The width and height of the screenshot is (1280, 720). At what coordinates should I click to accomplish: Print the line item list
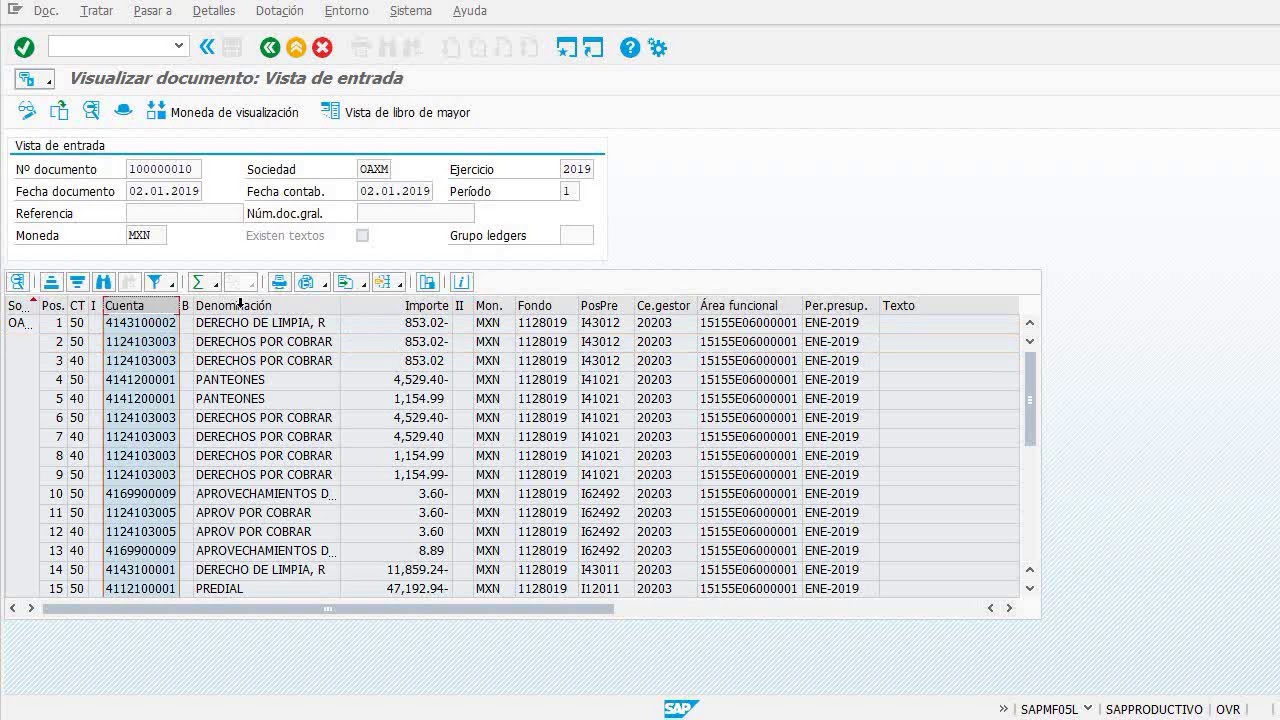279,282
